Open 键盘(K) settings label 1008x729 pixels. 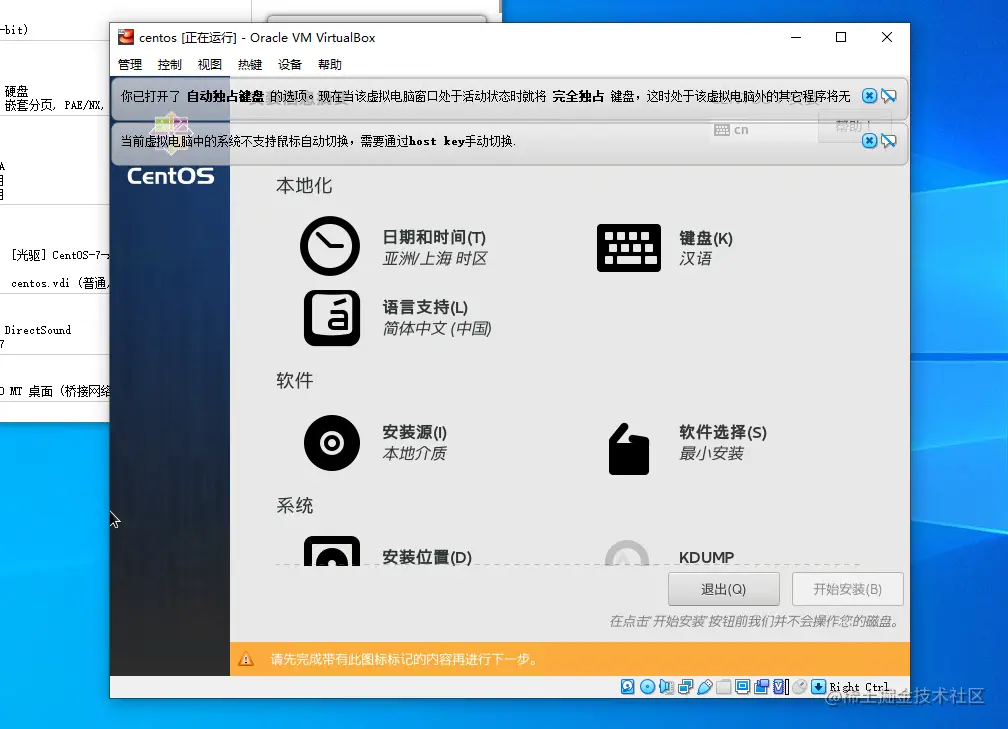(x=706, y=238)
